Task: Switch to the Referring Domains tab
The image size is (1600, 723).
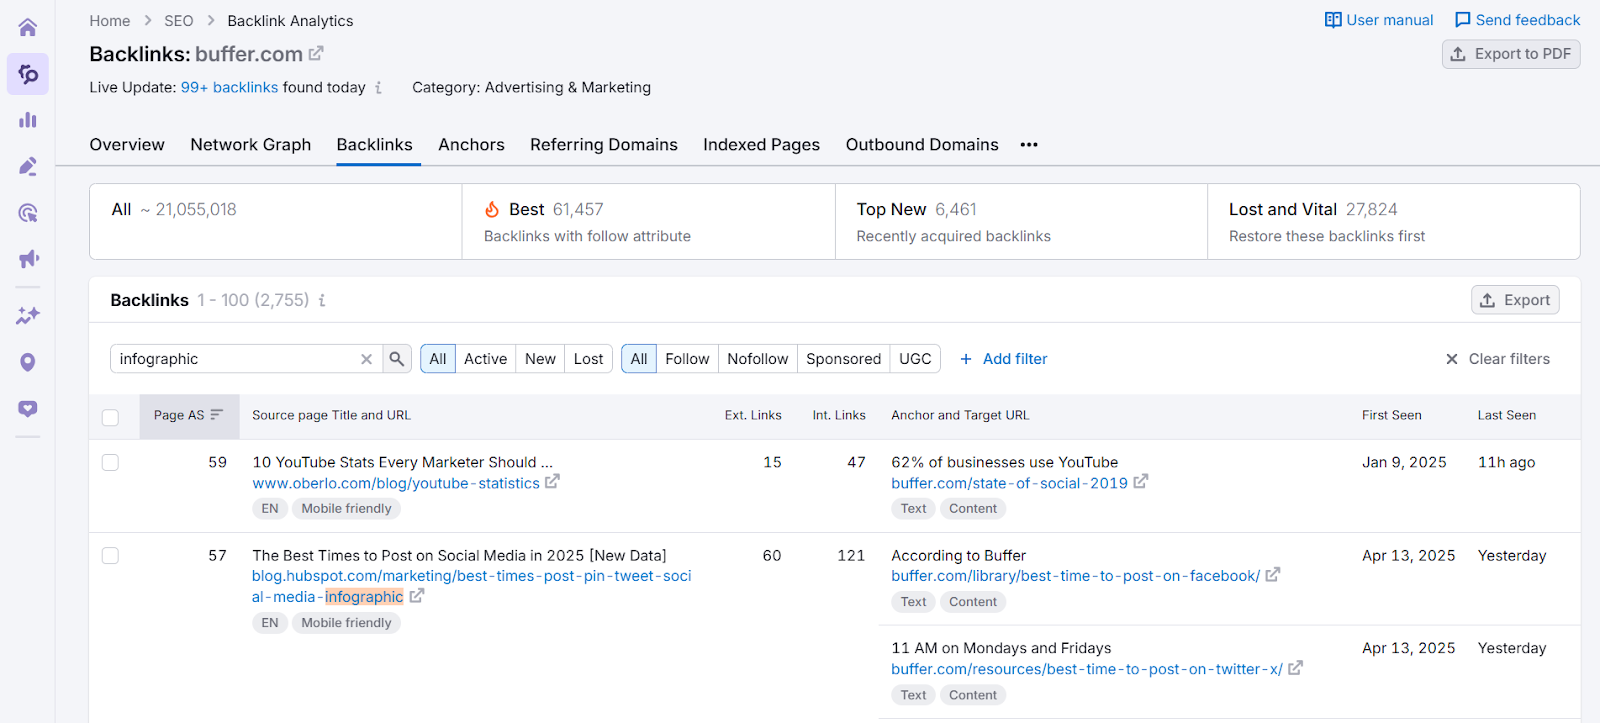Action: [604, 145]
